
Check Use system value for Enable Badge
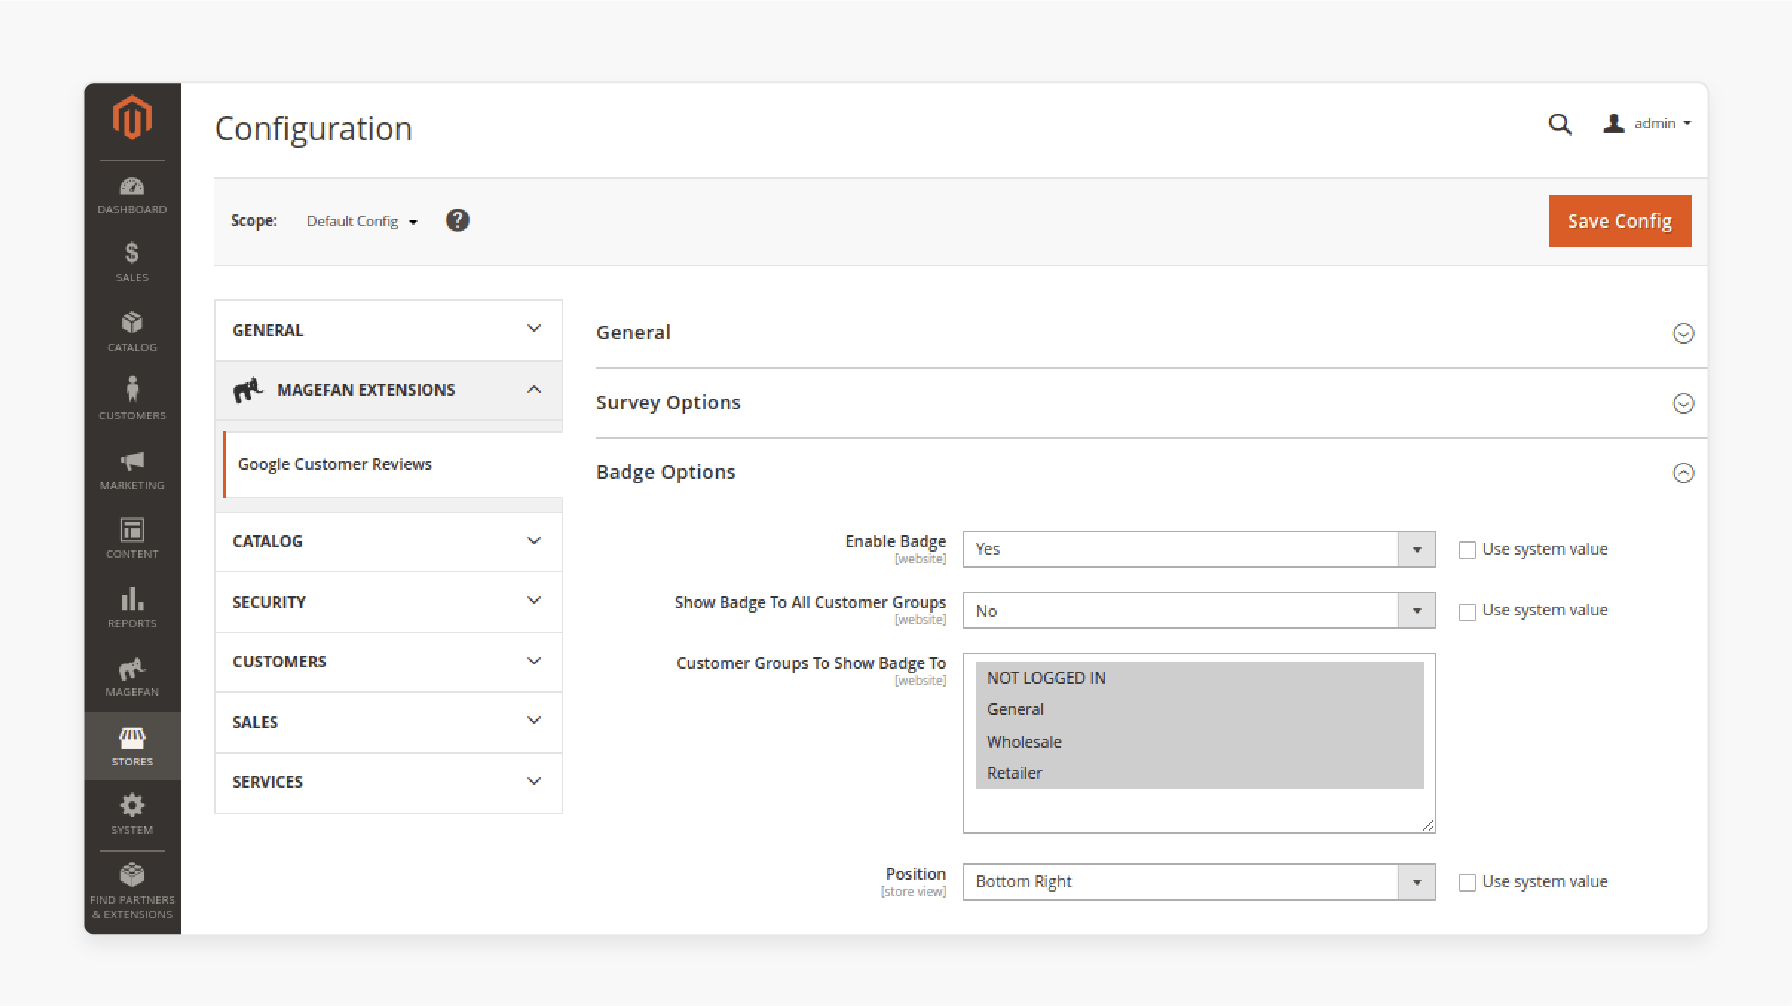point(1467,550)
